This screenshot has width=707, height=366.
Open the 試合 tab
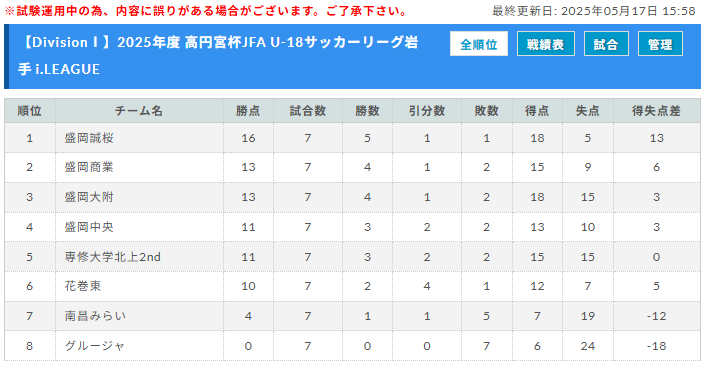coord(606,44)
